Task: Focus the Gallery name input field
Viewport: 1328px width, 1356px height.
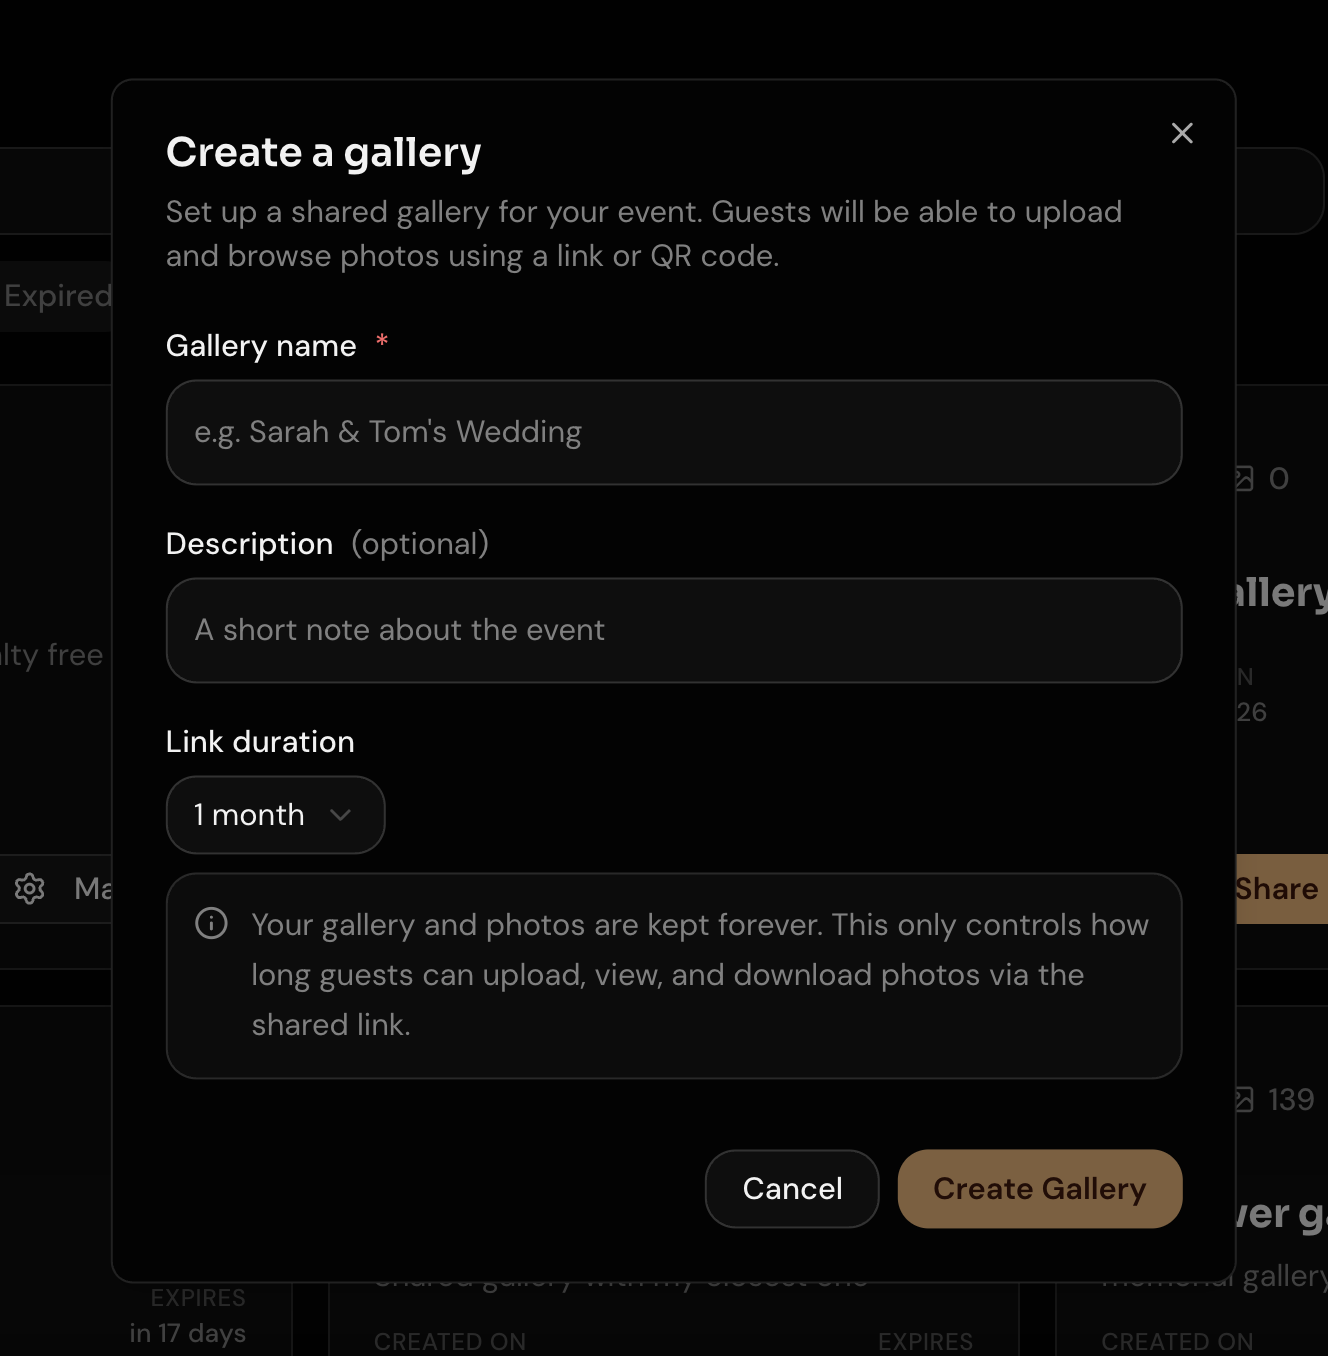Action: [674, 432]
